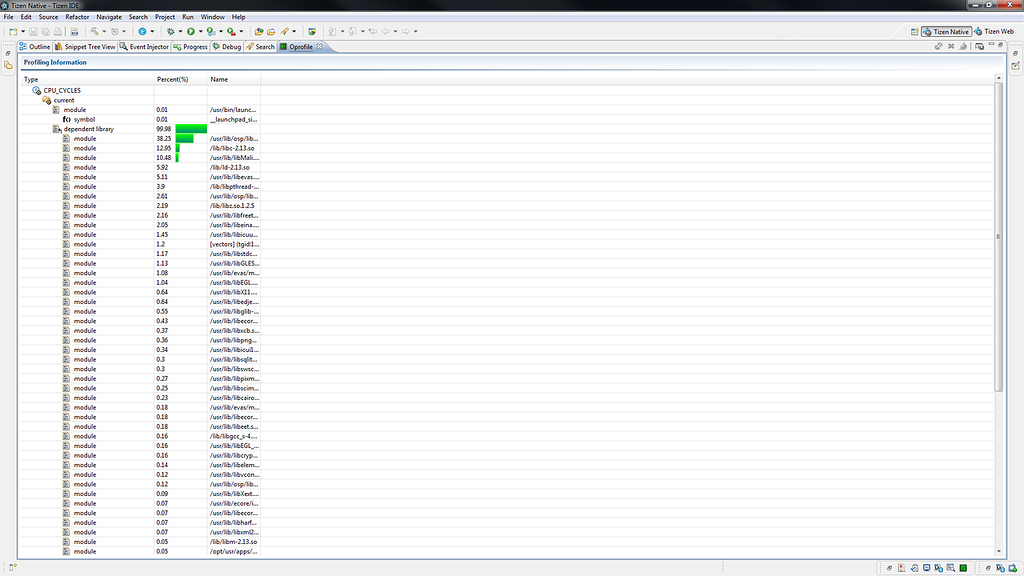Open the Help menu

point(238,17)
